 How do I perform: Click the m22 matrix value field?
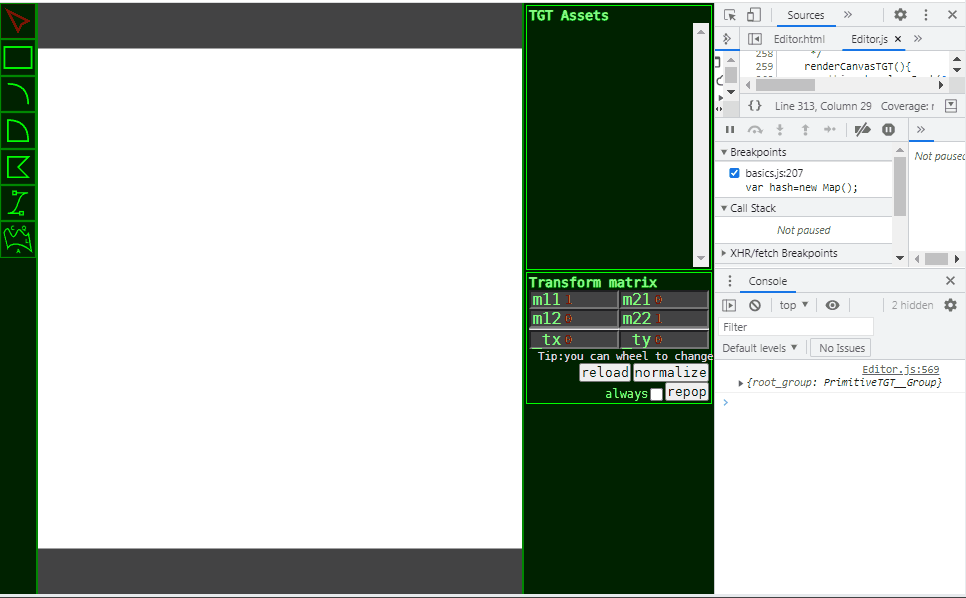point(664,318)
